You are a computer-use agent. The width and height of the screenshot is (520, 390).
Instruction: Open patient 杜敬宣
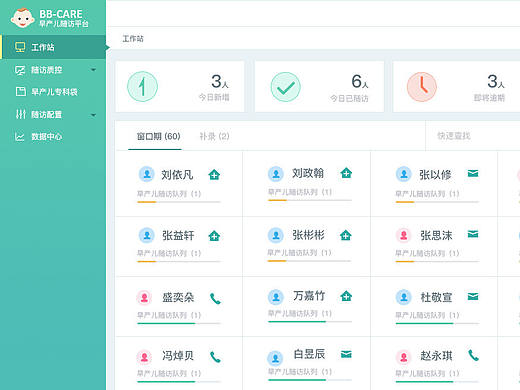[x=436, y=297]
